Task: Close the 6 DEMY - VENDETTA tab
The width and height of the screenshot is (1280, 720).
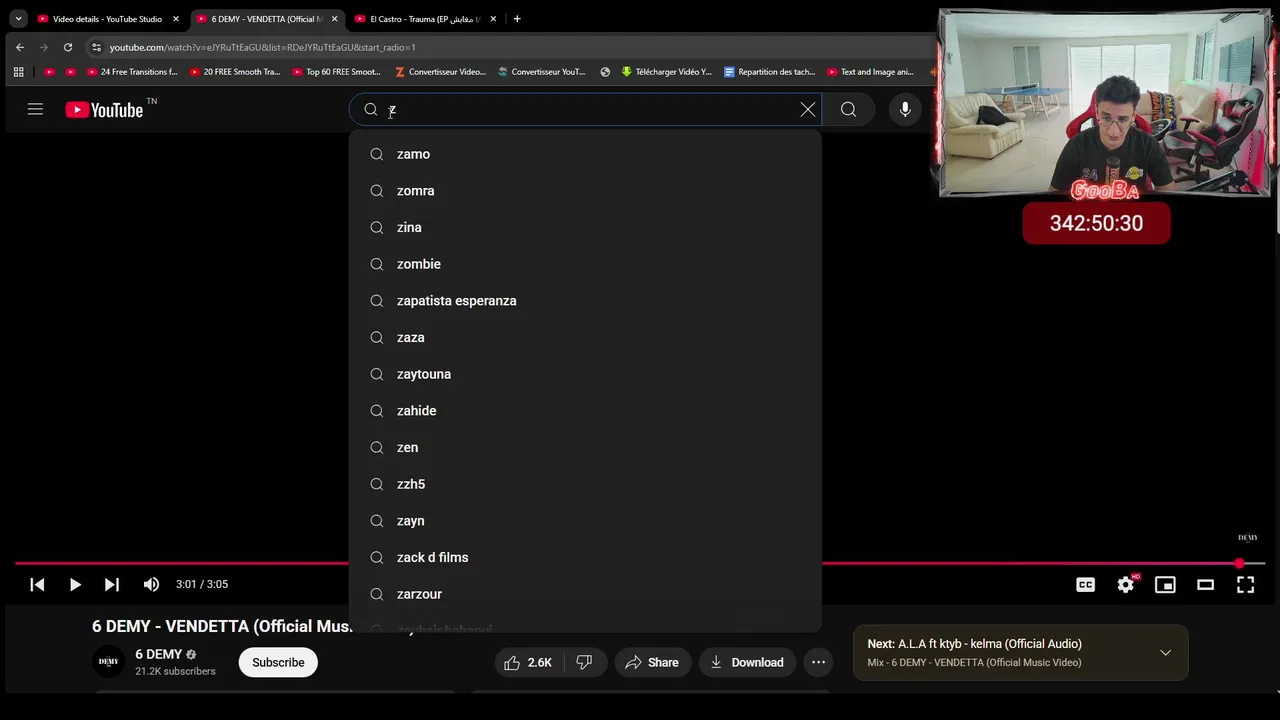Action: 334,19
